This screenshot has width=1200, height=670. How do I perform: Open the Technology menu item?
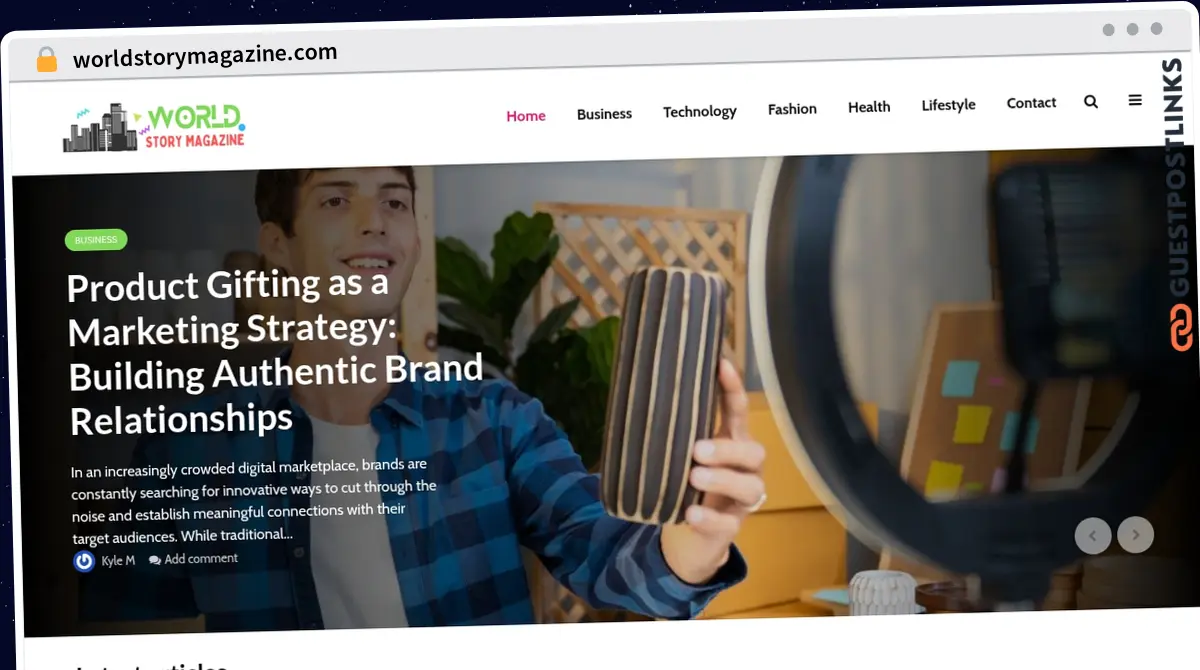tap(700, 111)
